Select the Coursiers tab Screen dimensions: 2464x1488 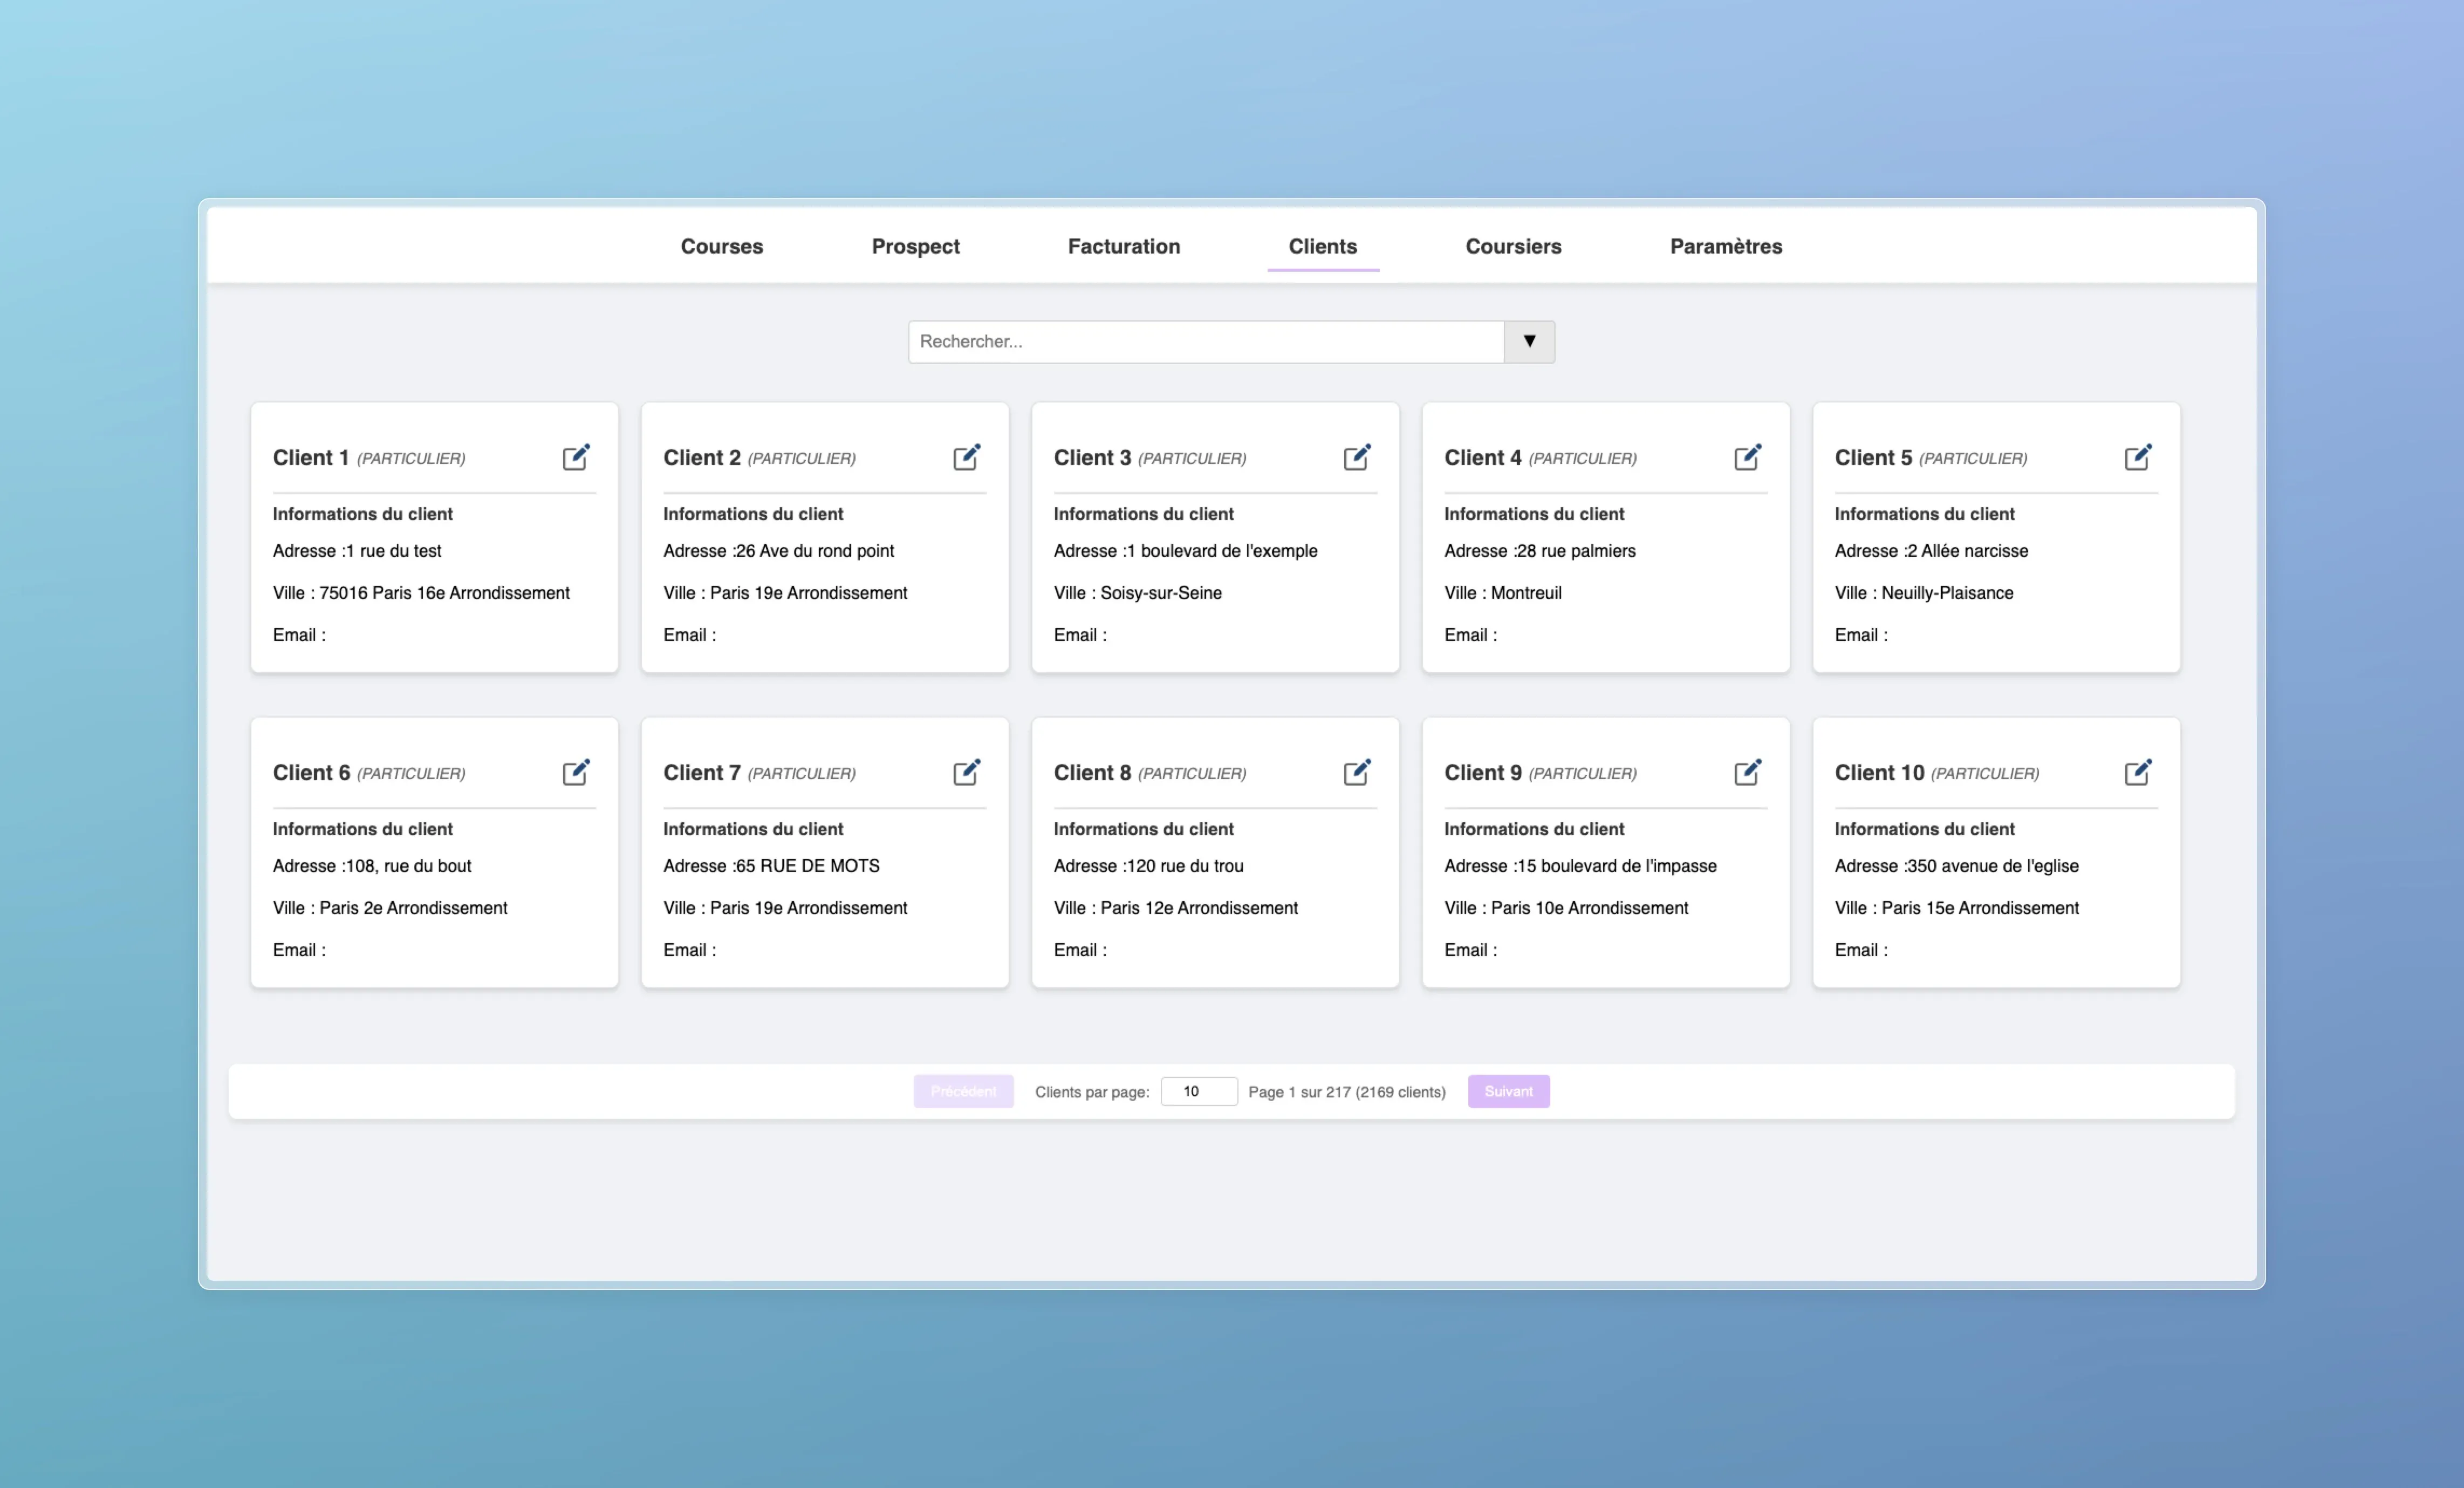click(x=1513, y=246)
